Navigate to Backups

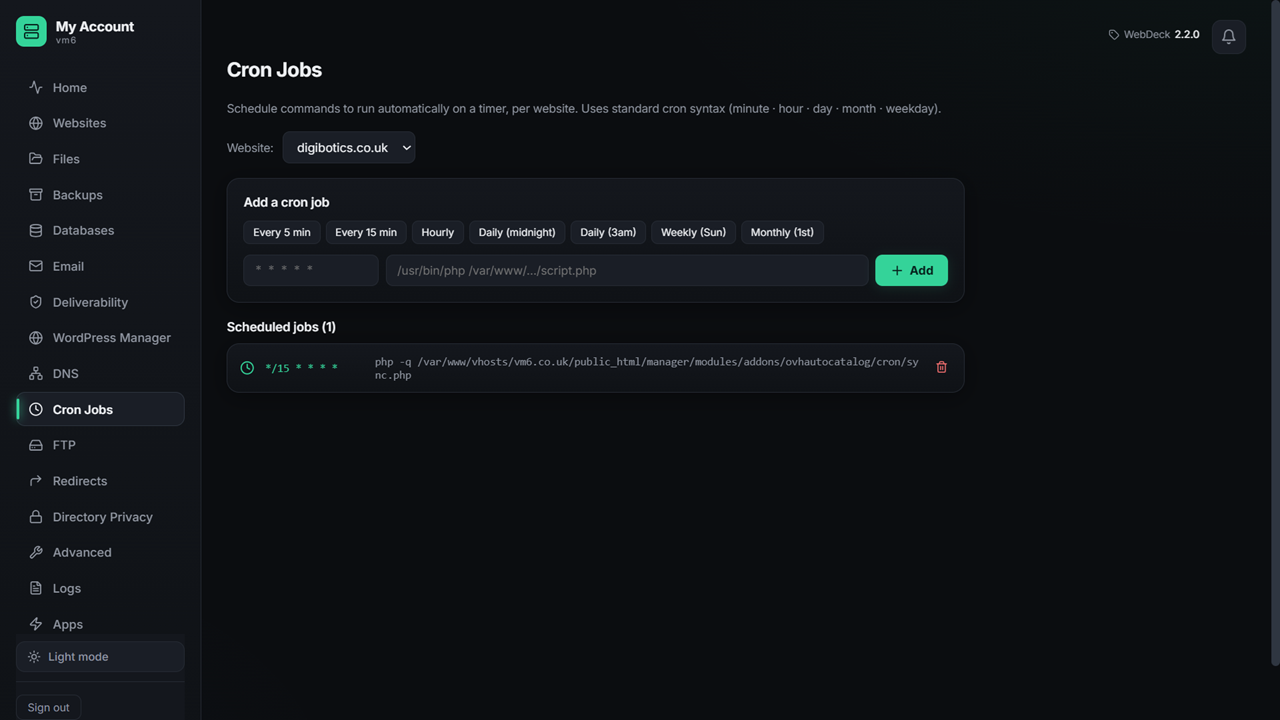(x=100, y=195)
